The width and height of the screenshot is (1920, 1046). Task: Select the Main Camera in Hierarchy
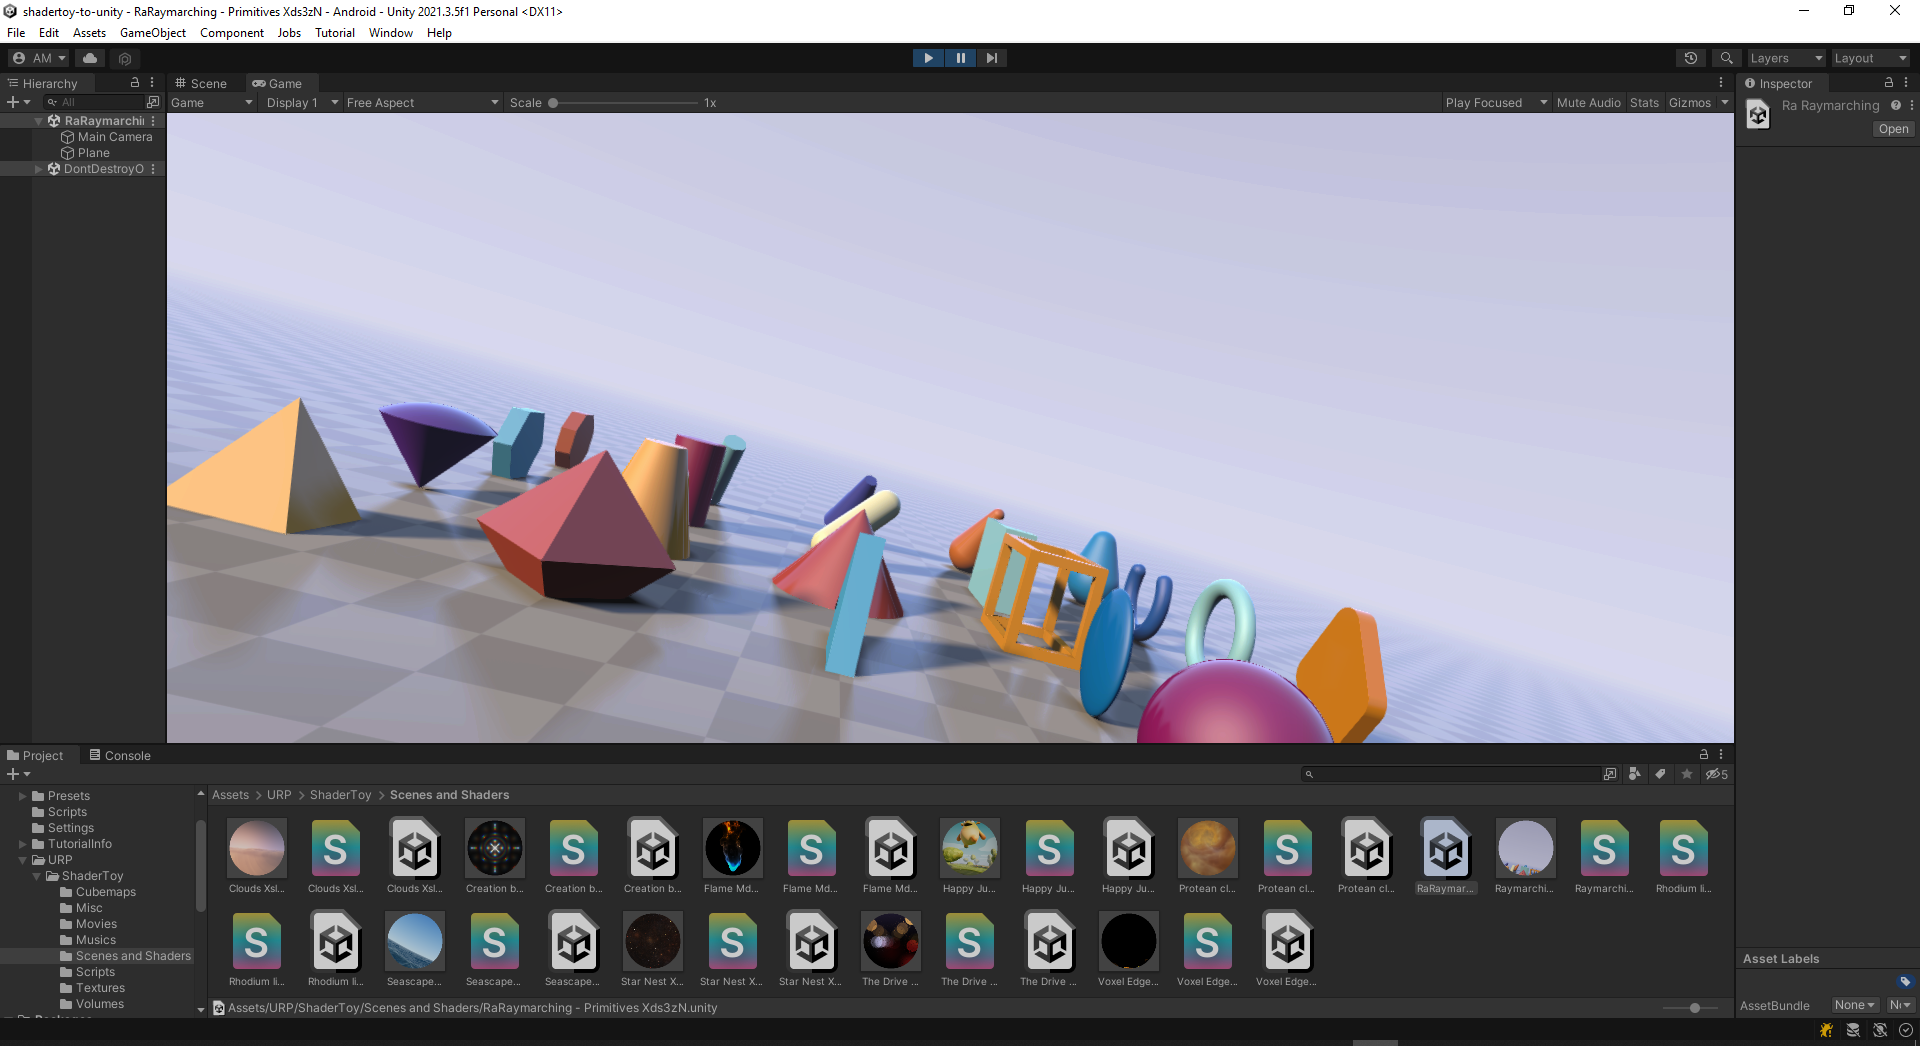tap(106, 137)
